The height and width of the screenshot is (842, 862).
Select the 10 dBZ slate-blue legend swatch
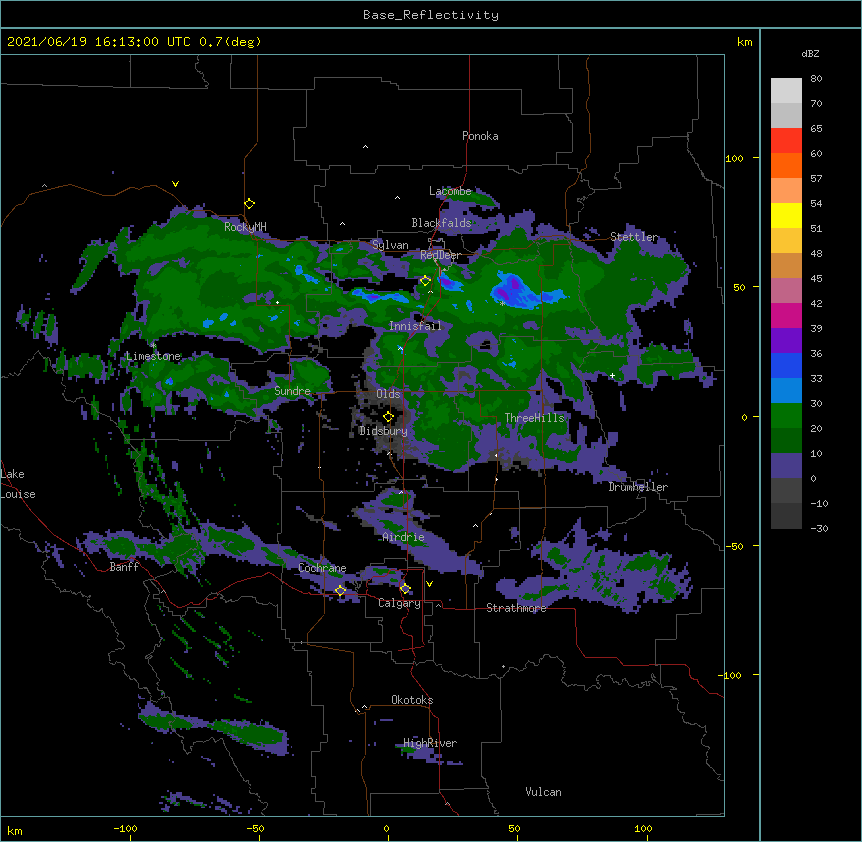(x=786, y=466)
